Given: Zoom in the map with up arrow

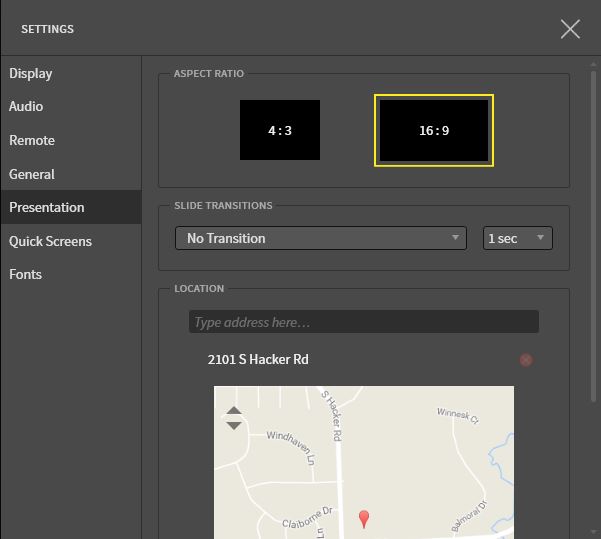Looking at the screenshot, I should (234, 411).
